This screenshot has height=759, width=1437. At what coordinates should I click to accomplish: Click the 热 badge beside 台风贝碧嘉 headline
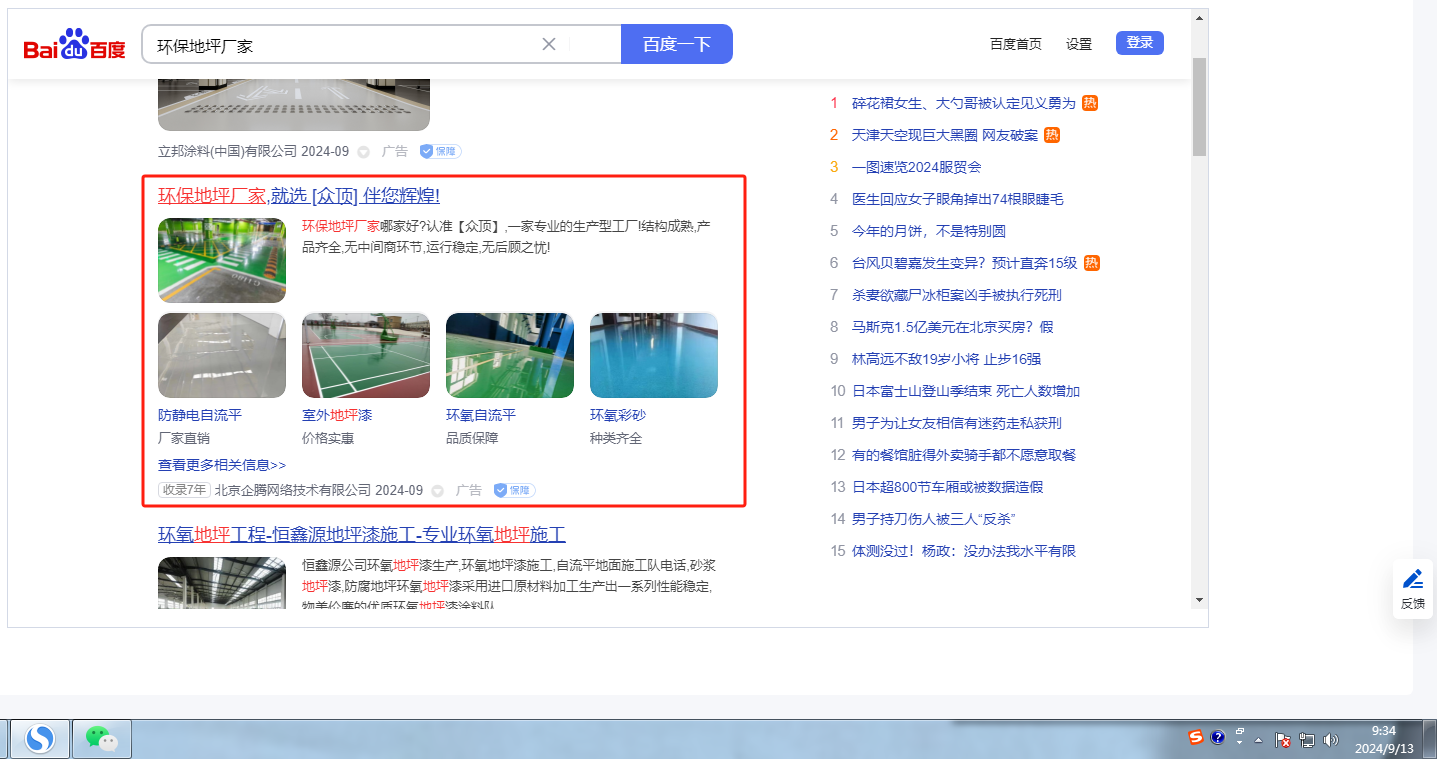1092,263
